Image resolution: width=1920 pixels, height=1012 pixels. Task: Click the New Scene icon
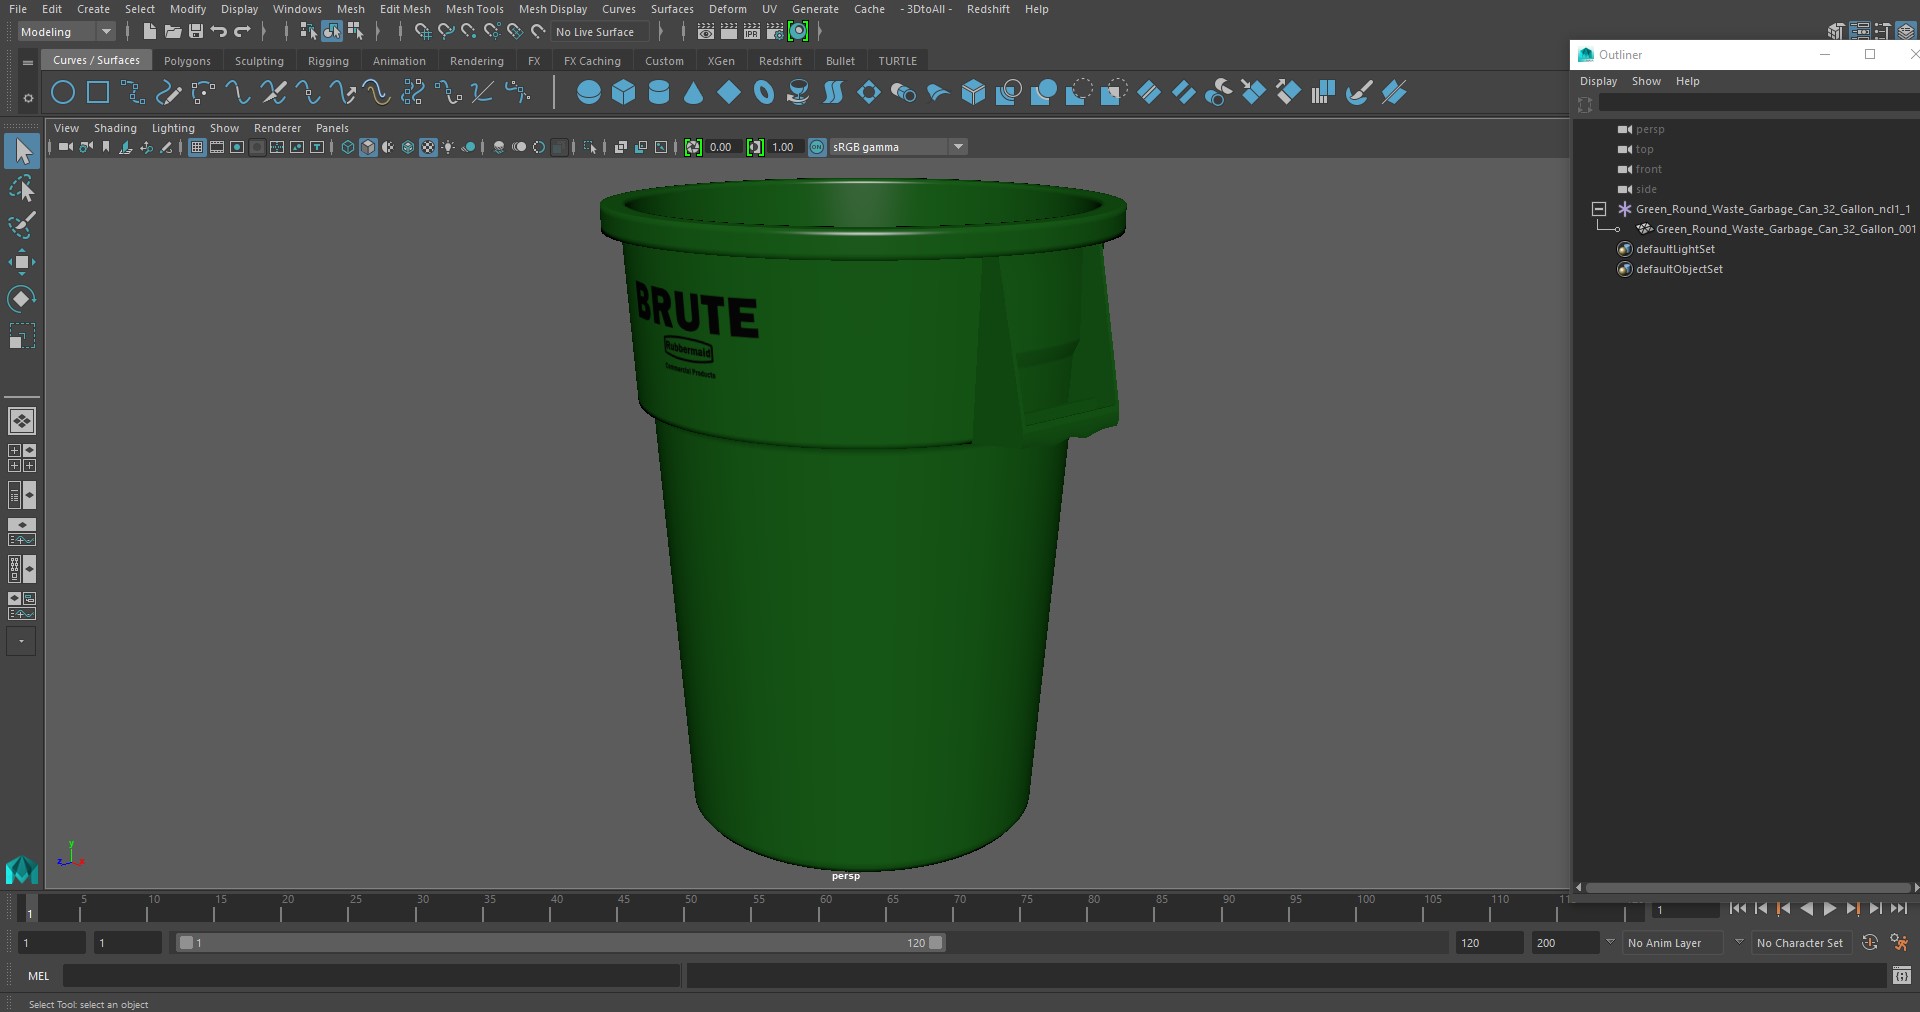[x=149, y=32]
